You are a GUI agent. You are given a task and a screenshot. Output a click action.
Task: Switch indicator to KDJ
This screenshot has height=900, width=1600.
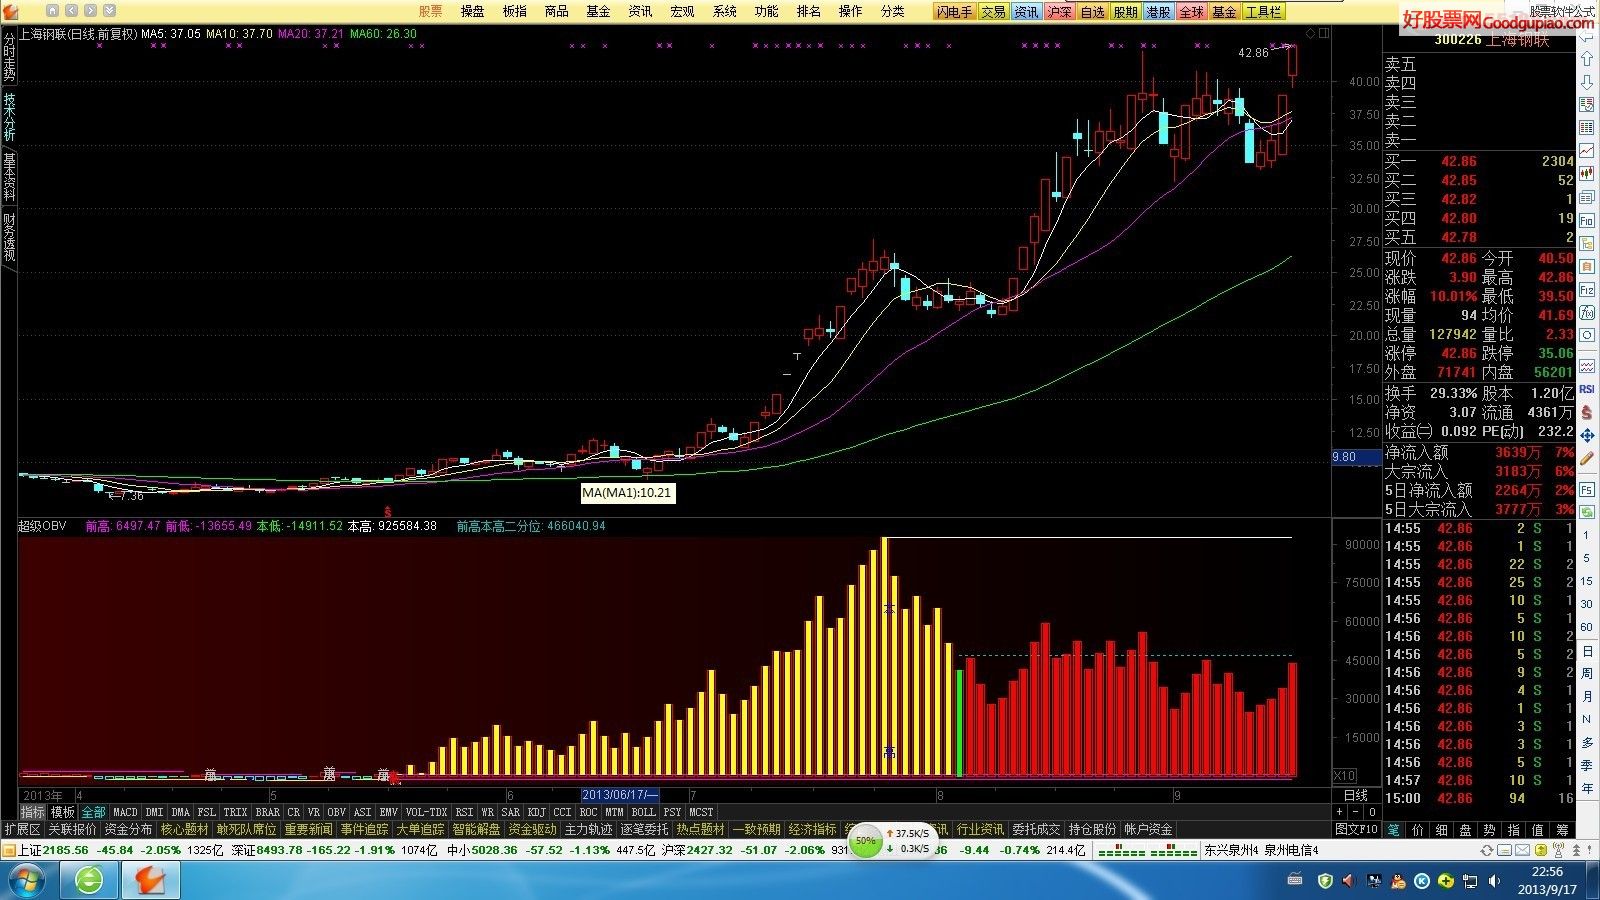537,812
